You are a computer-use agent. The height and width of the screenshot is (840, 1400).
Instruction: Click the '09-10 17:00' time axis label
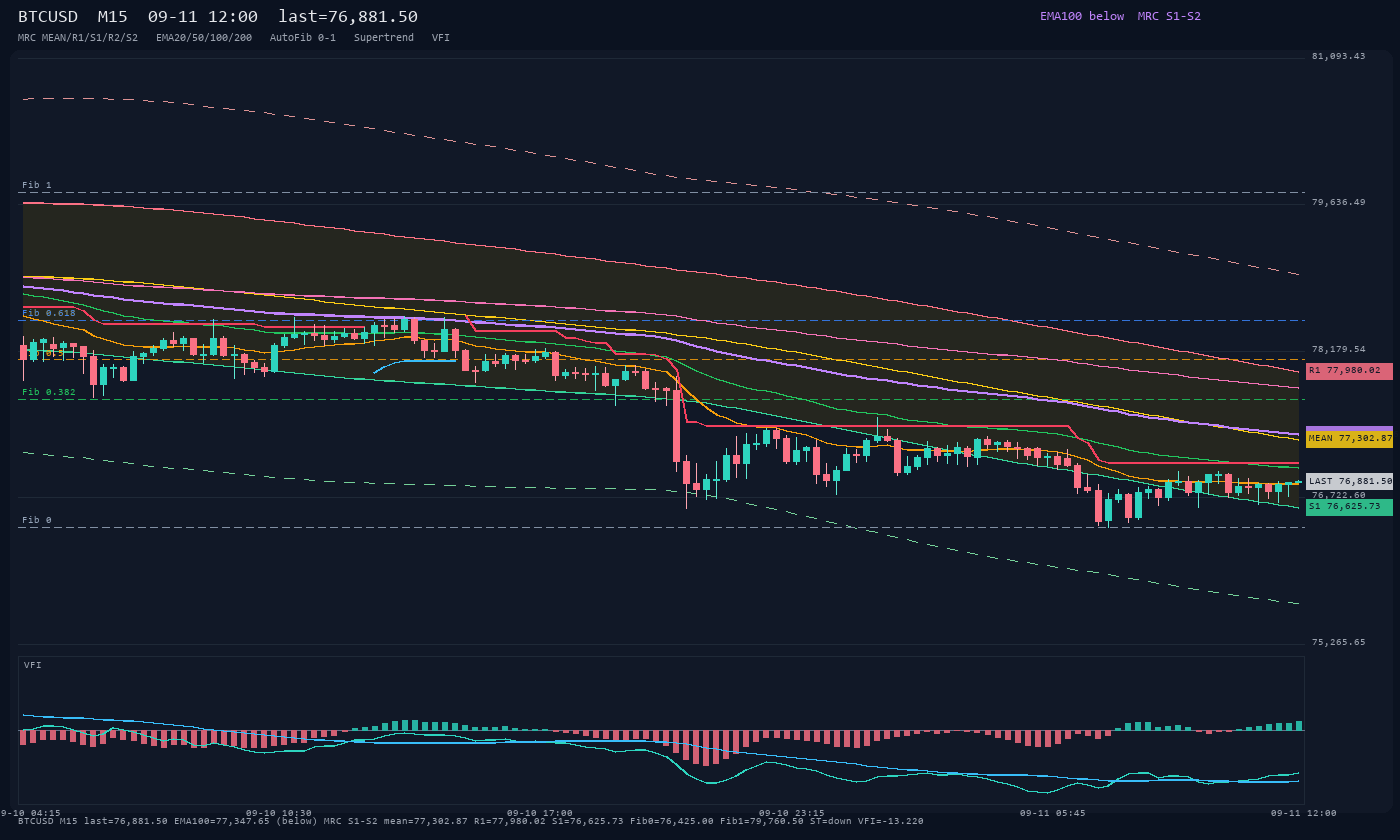pos(540,813)
